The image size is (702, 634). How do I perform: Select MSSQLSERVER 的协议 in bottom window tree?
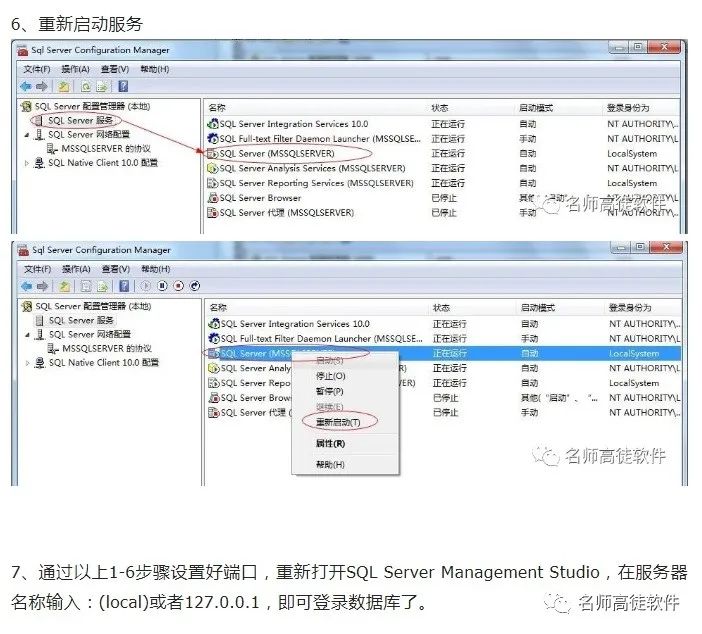[107, 348]
